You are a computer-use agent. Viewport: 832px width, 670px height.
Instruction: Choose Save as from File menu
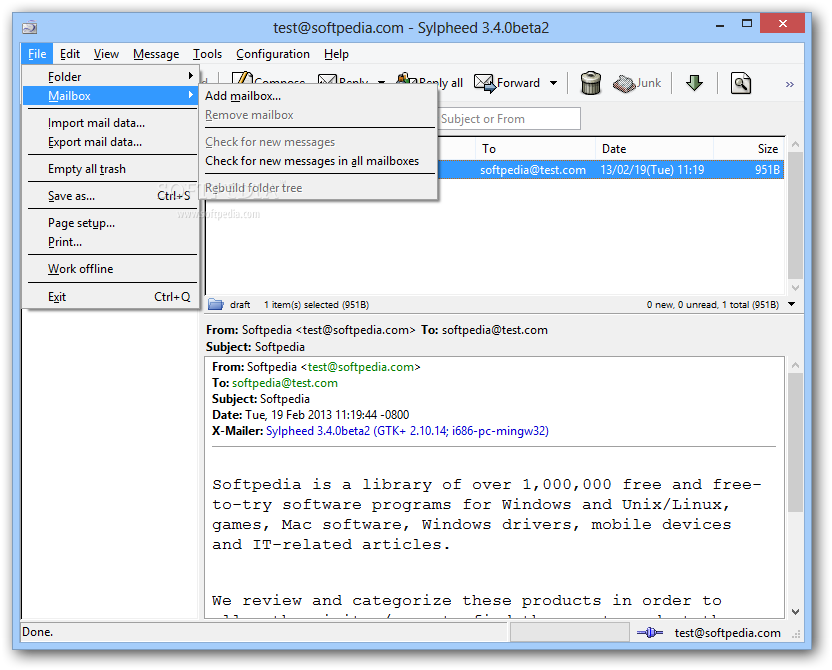click(x=110, y=196)
